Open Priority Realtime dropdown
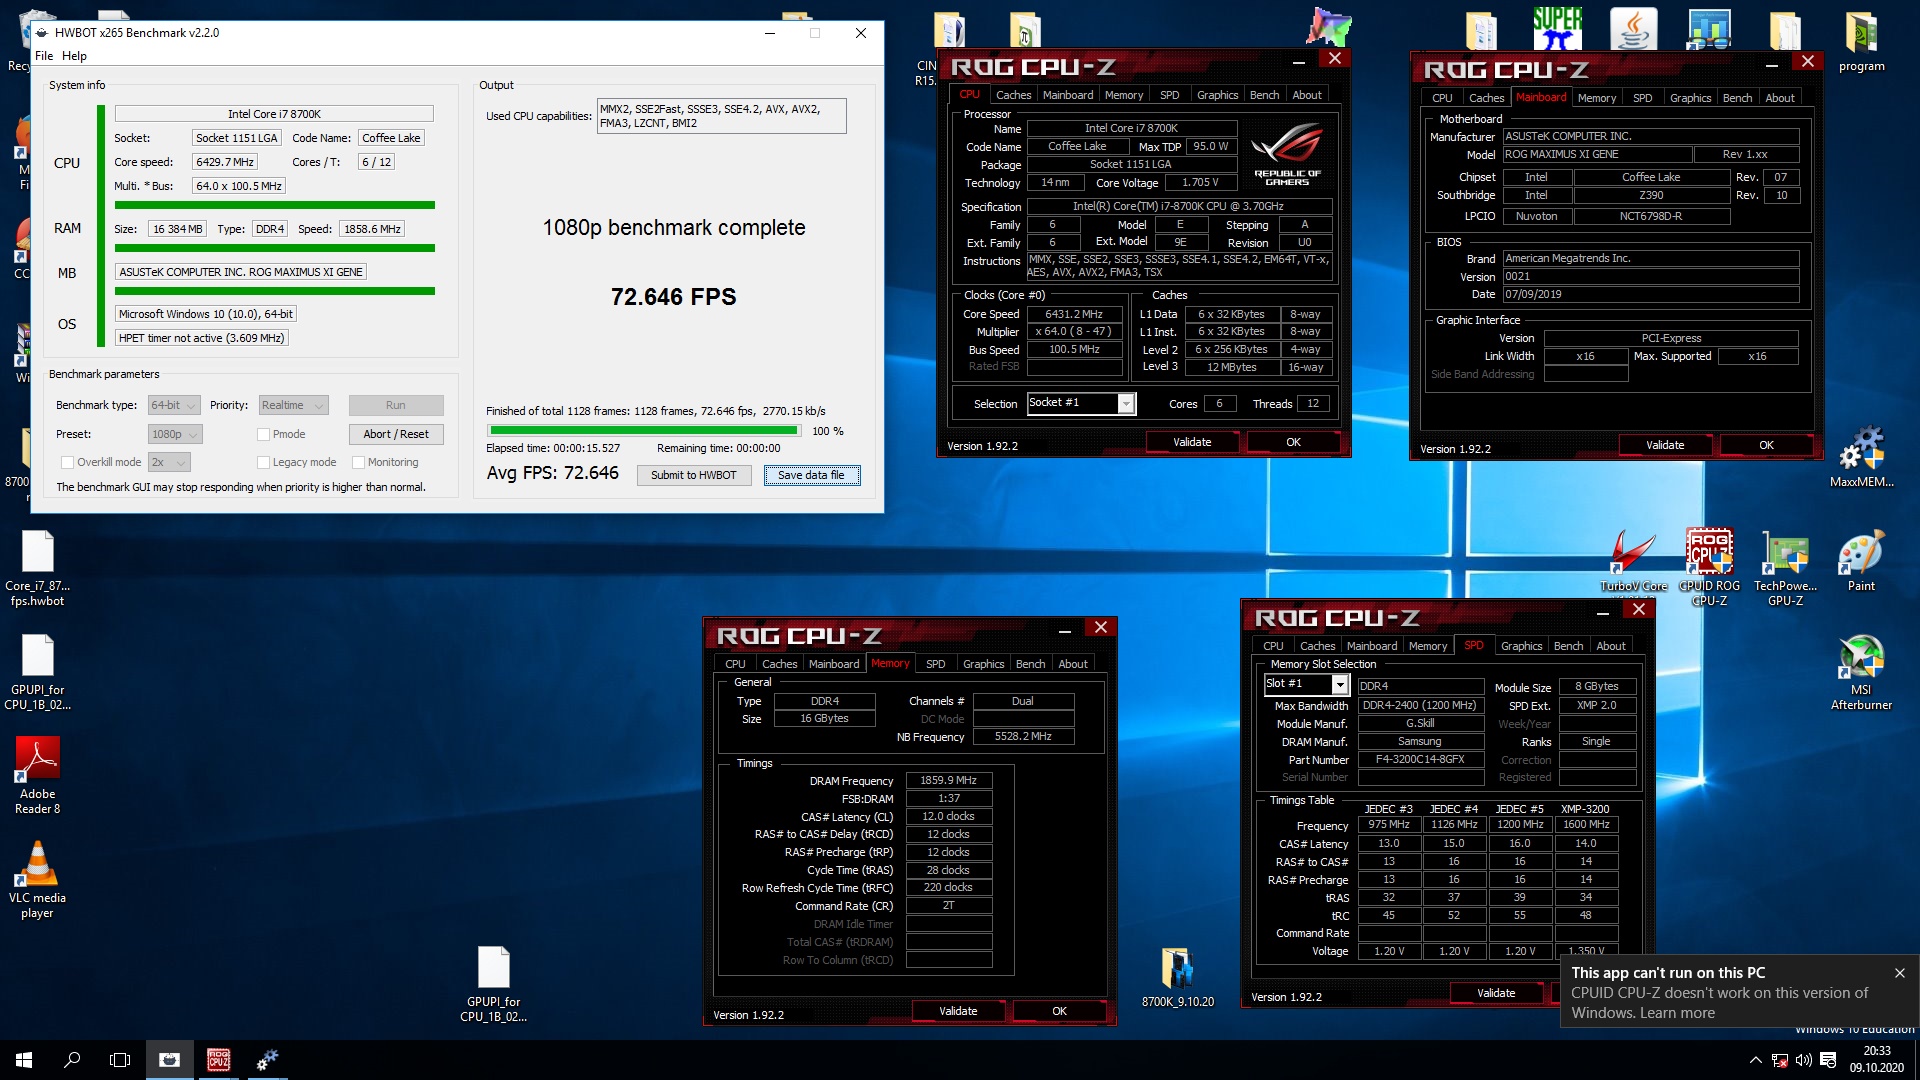1920x1080 pixels. [x=293, y=405]
